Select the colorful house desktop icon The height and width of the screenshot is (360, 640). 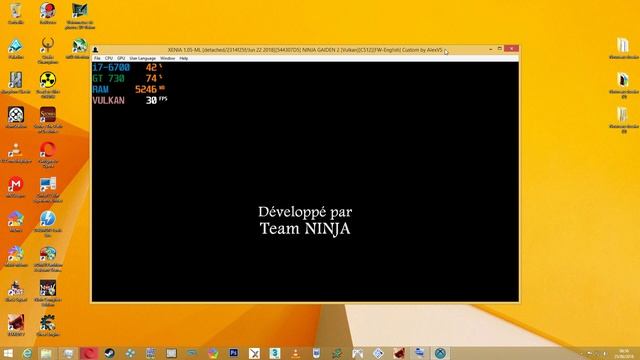click(16, 222)
